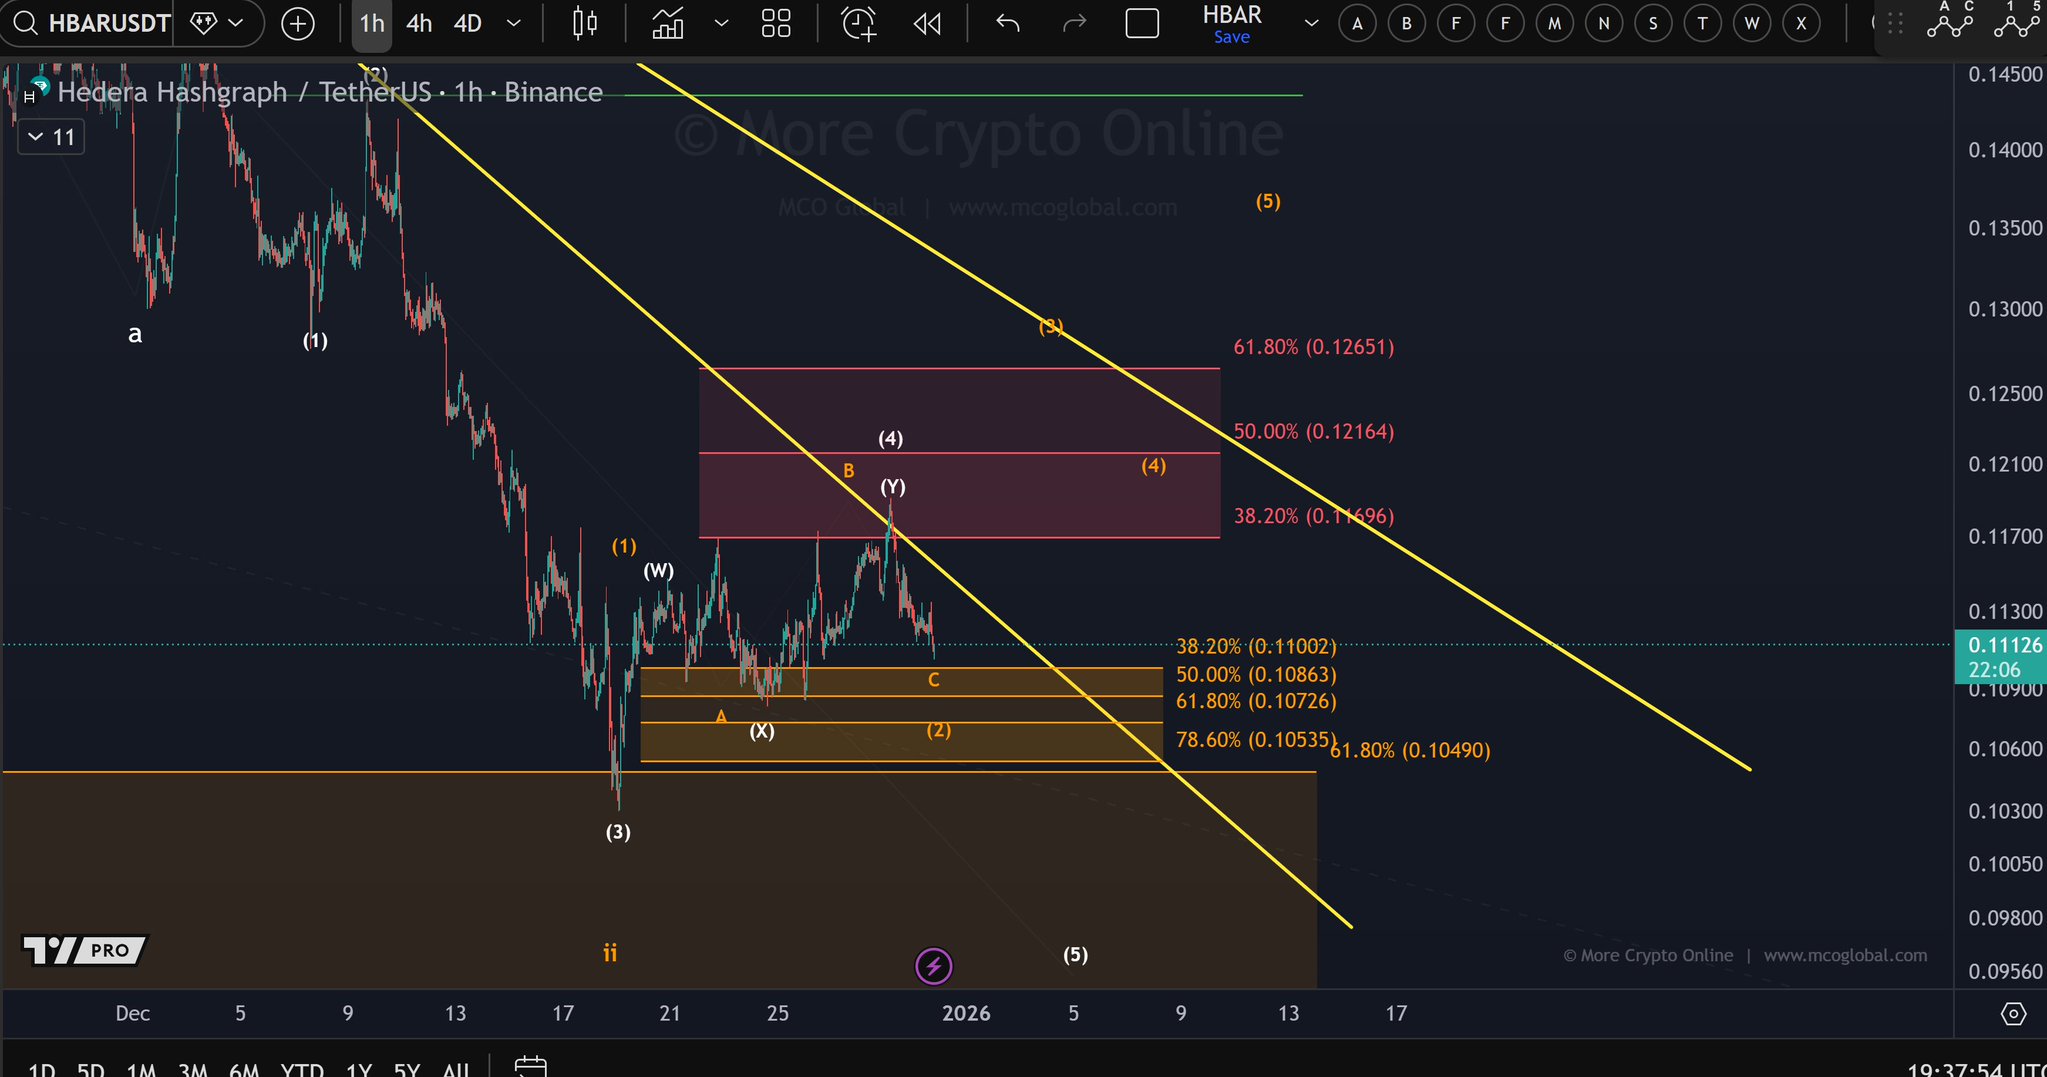Set the date range to 1Y

[x=358, y=1070]
